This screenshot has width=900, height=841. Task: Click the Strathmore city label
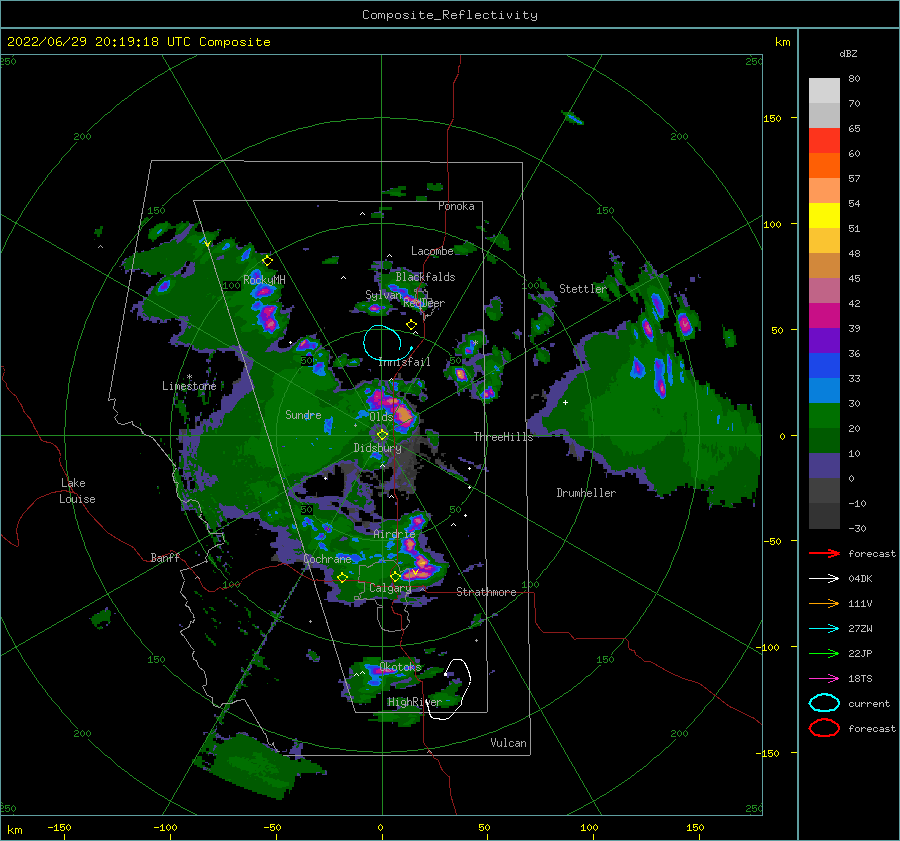486,592
